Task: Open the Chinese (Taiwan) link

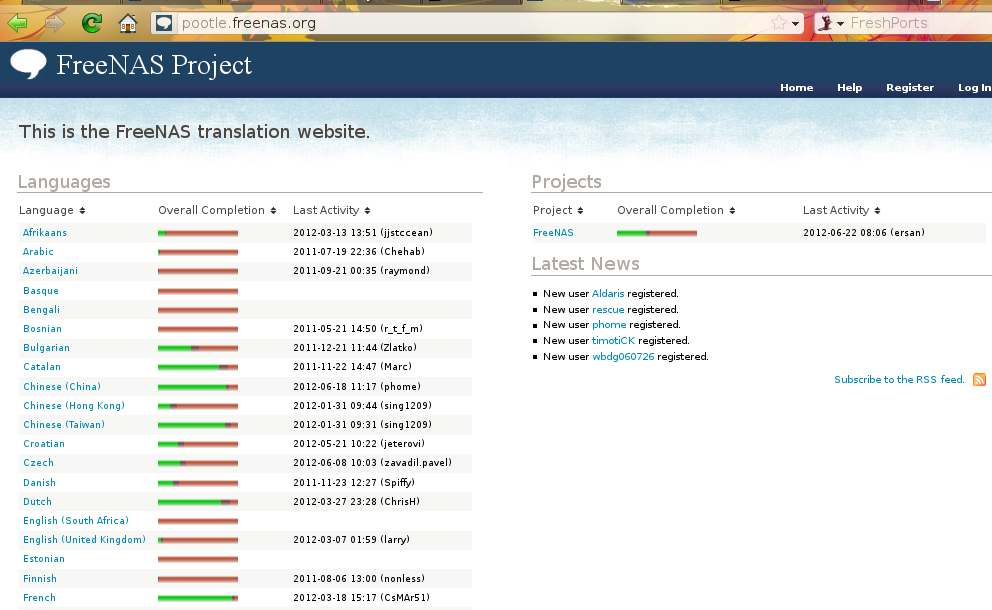Action: click(x=64, y=425)
